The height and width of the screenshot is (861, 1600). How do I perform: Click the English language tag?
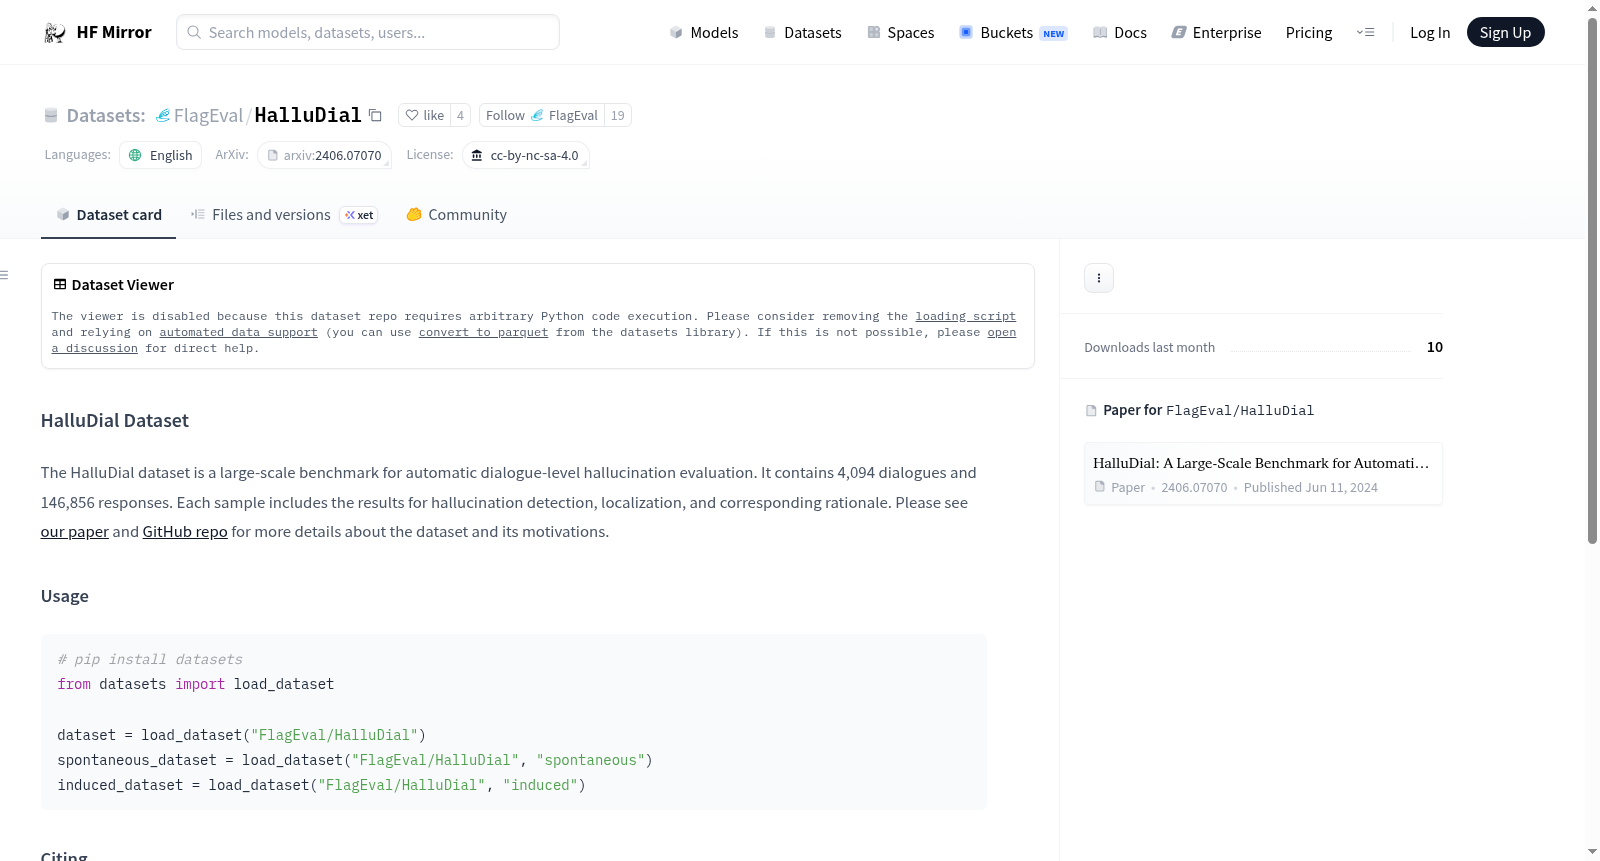(x=160, y=155)
